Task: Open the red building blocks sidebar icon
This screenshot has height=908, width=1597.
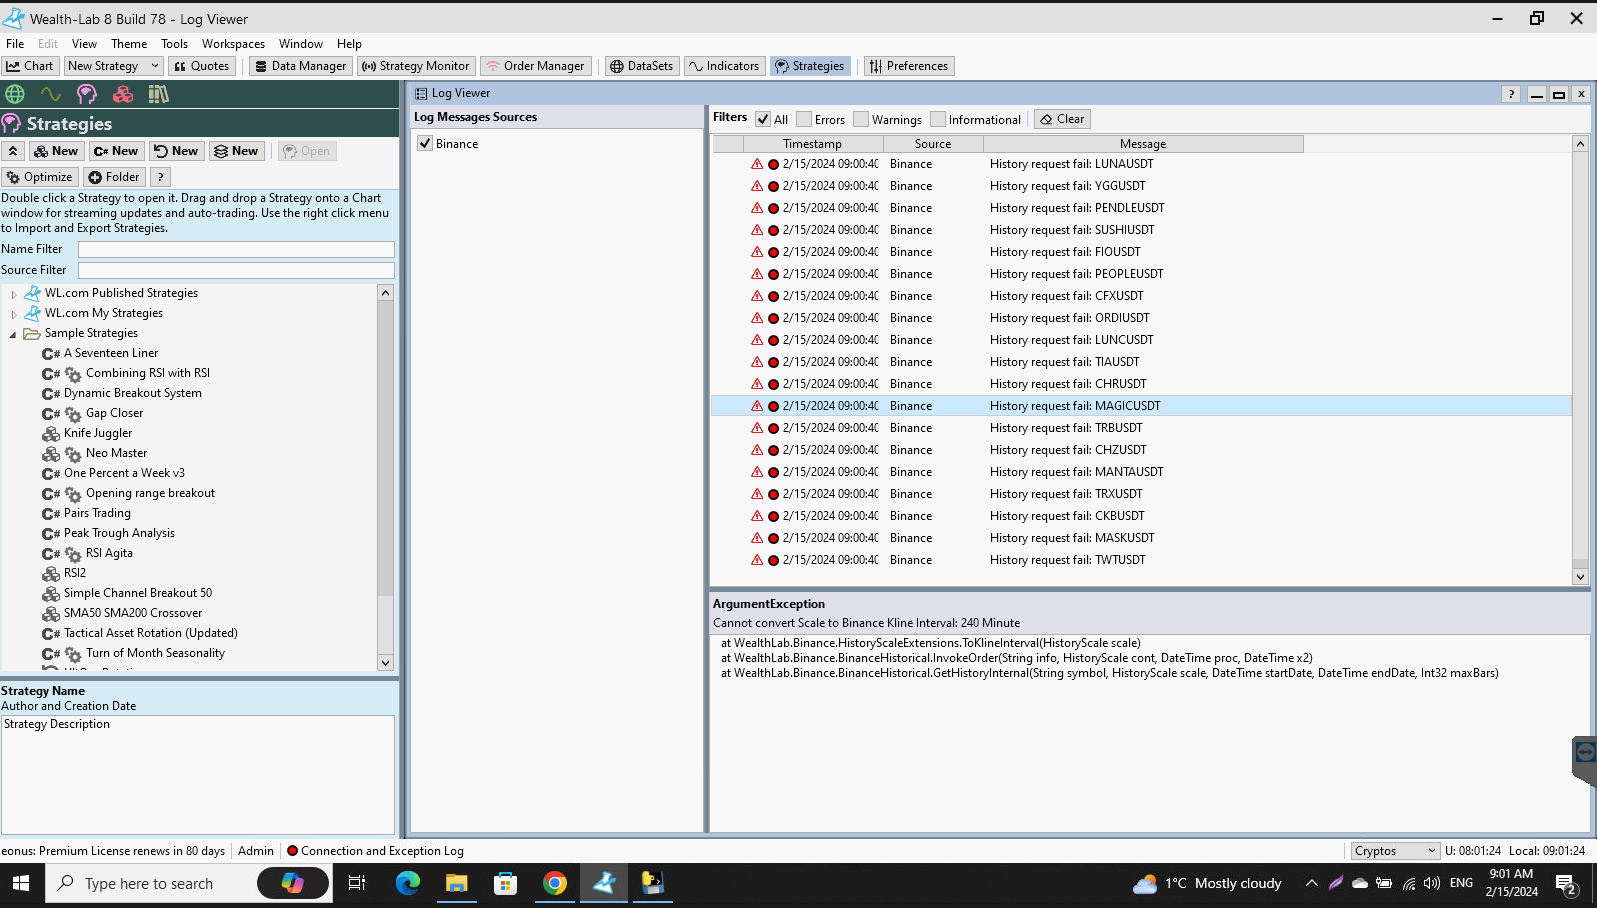Action: coord(123,94)
